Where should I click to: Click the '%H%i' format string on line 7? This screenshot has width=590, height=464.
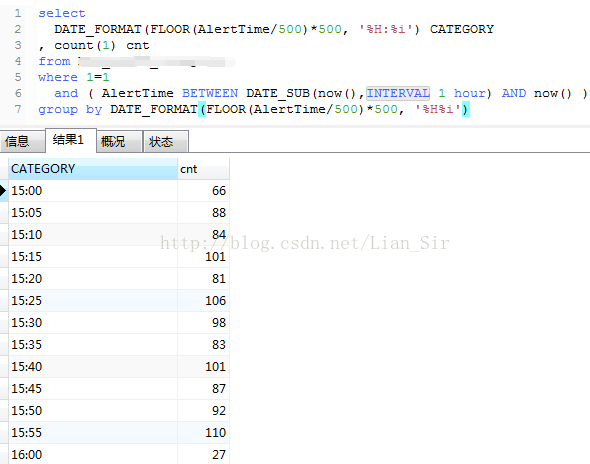437,109
